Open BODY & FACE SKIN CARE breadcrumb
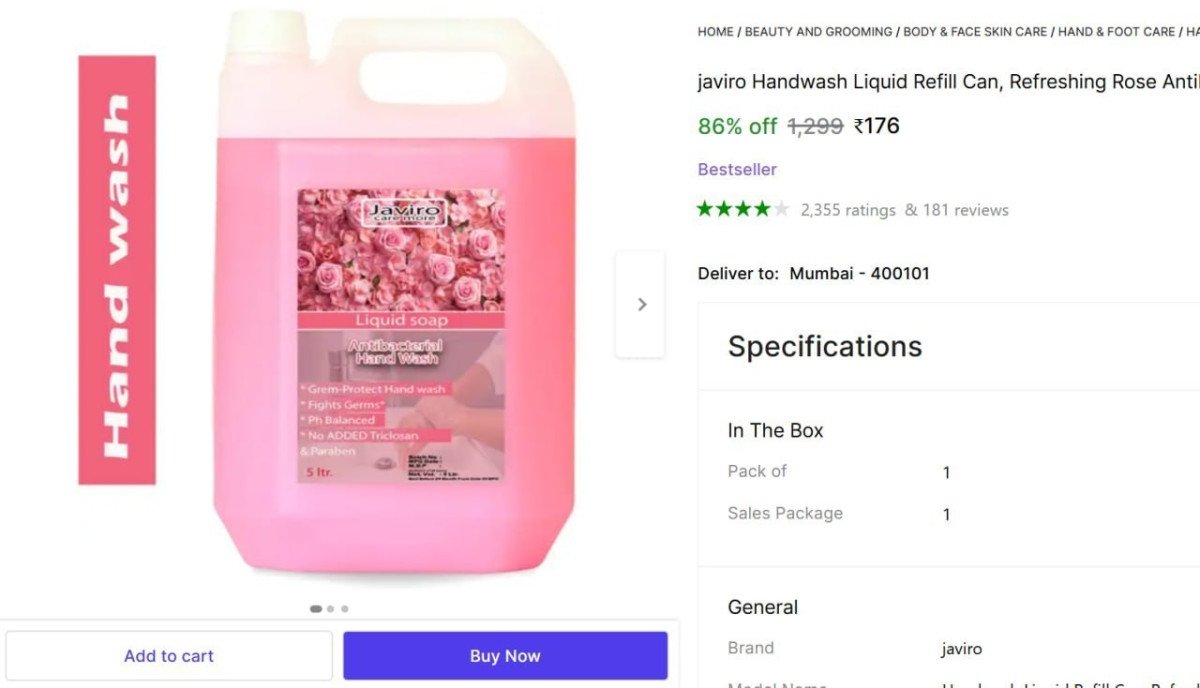This screenshot has height=688, width=1200. tap(975, 32)
